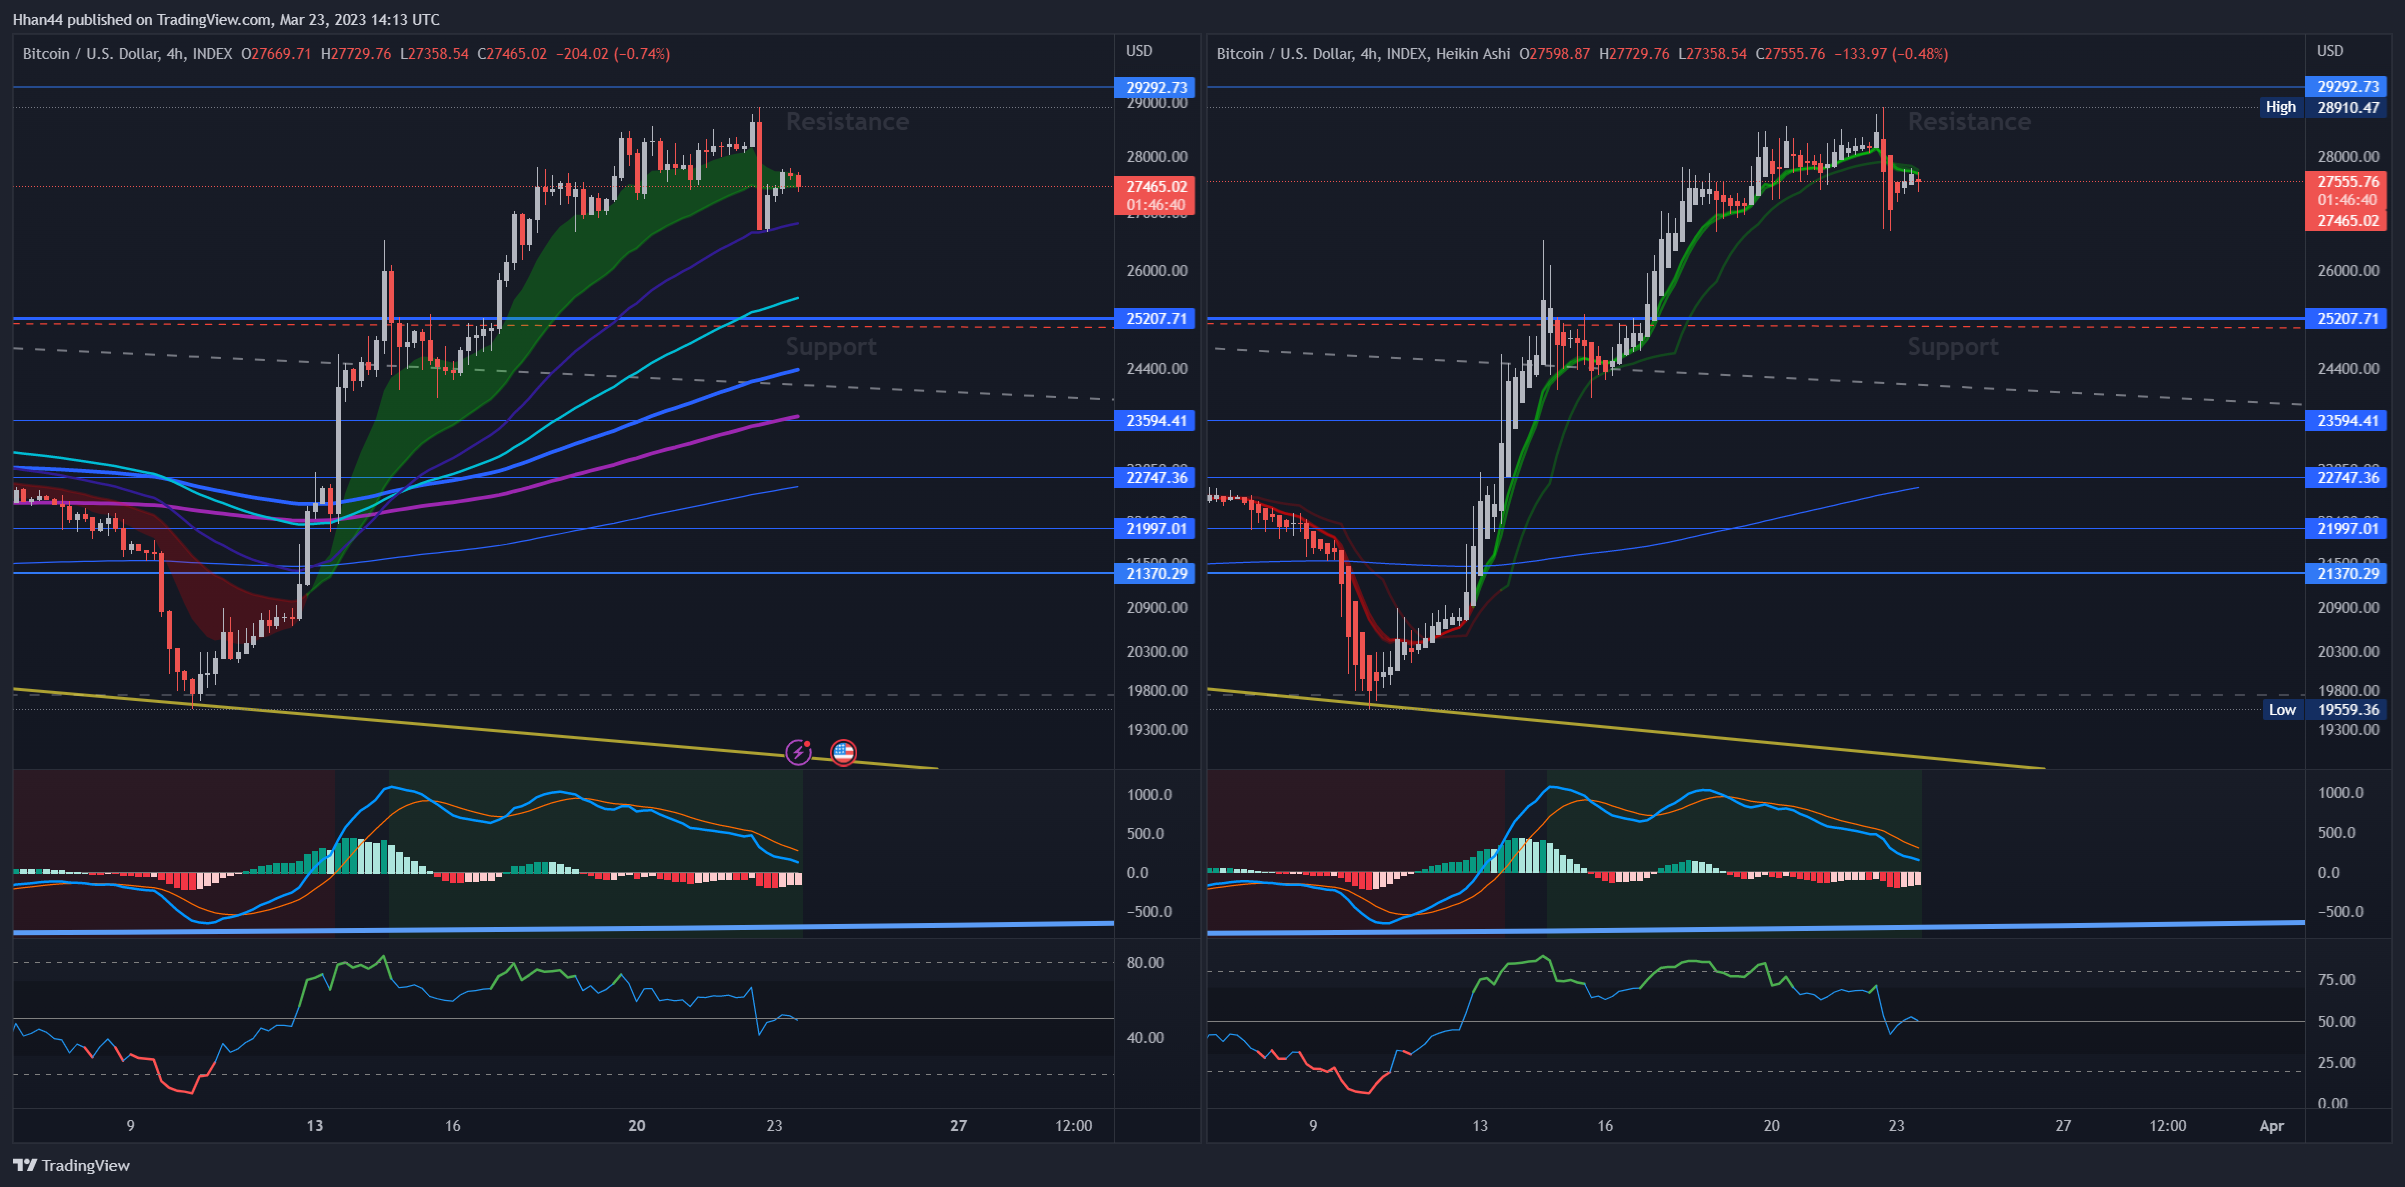The image size is (2405, 1187).
Task: Click right chart 21997.01 price label
Action: (x=2347, y=529)
